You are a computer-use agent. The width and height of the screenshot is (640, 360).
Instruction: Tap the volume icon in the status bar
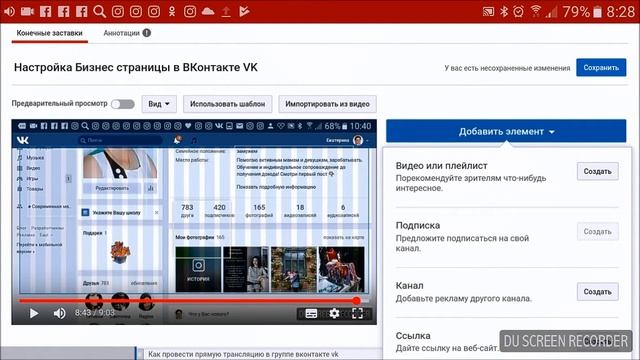click(9, 11)
